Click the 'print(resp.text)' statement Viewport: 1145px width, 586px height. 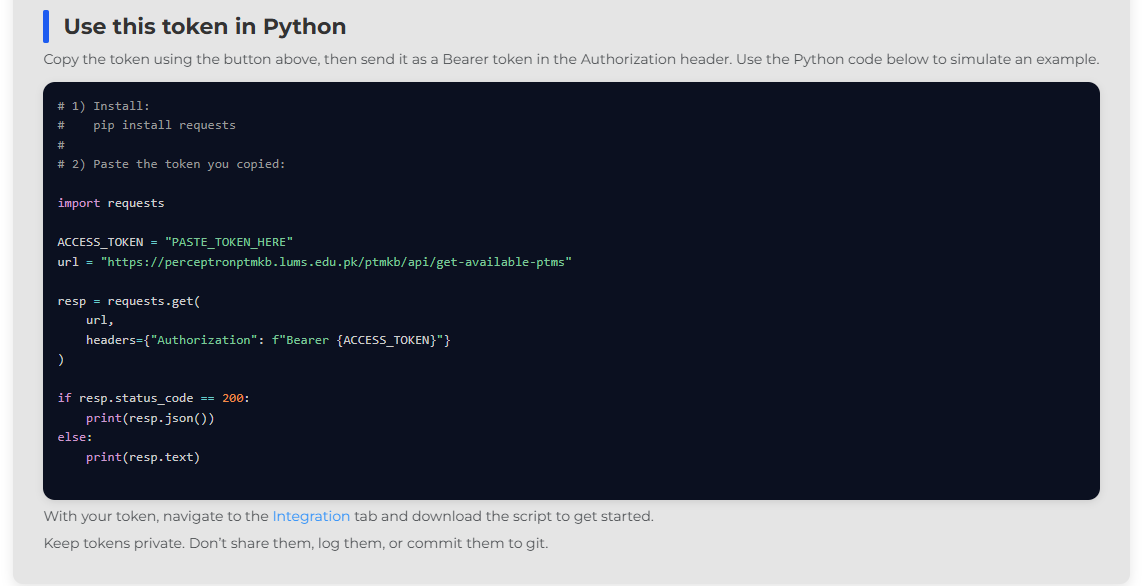coord(143,457)
